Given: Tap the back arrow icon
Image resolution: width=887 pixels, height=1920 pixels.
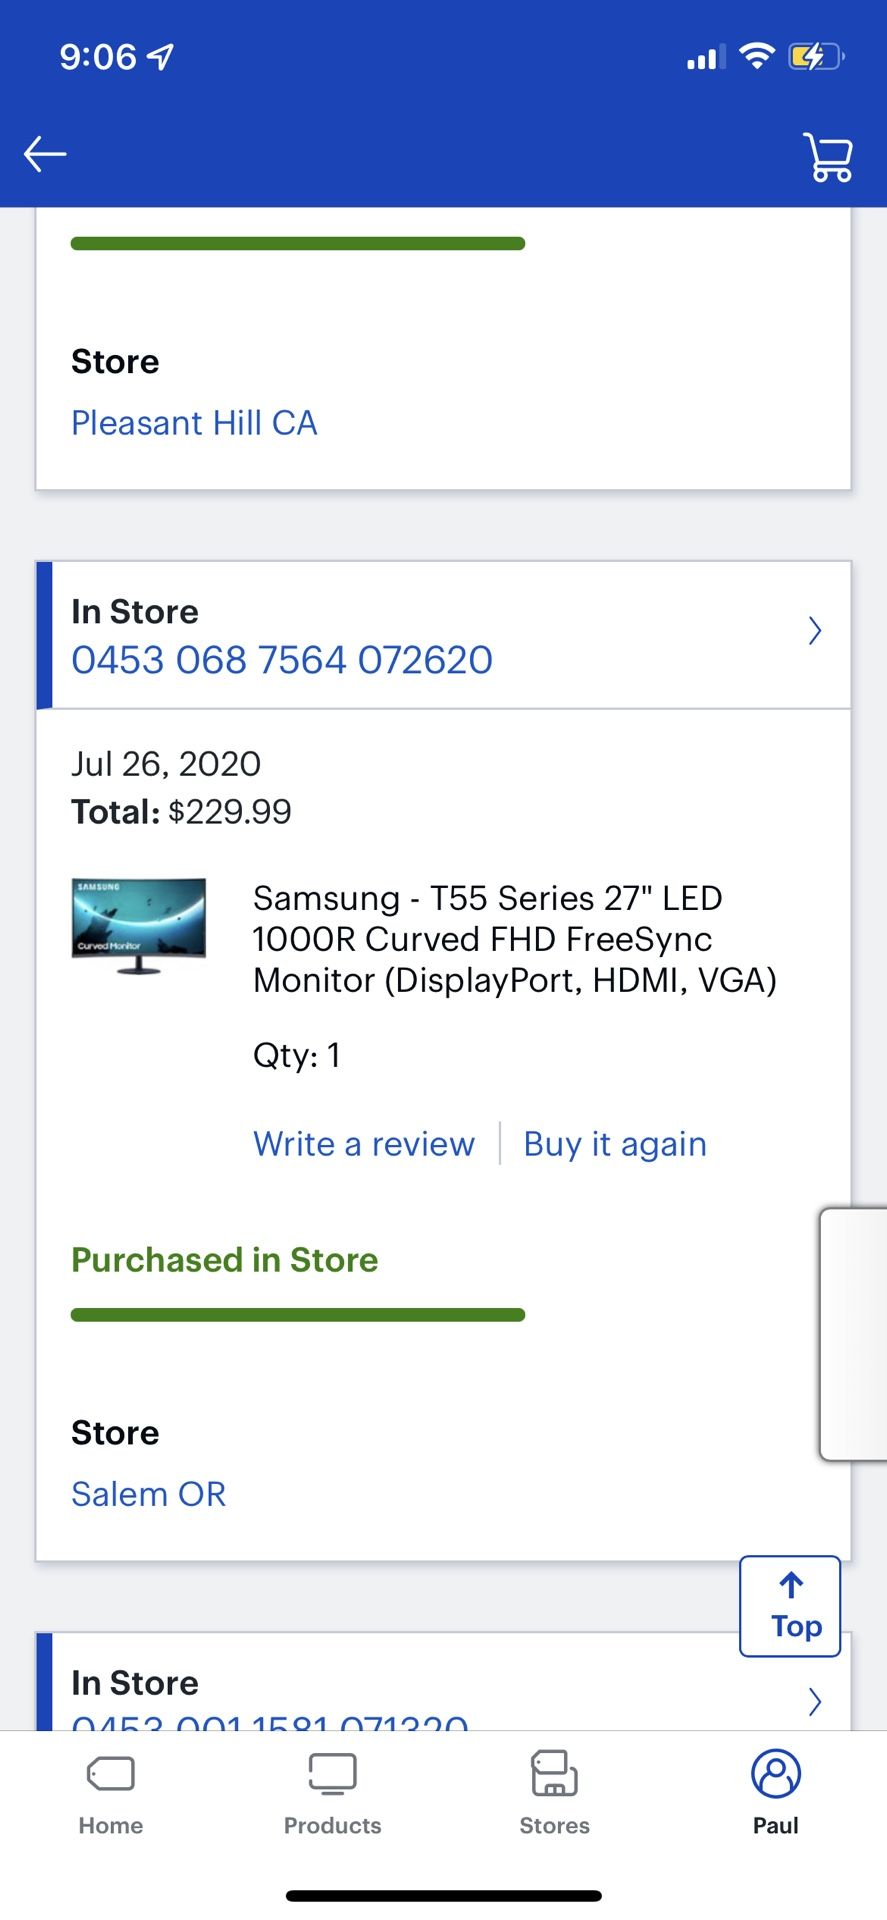Looking at the screenshot, I should pyautogui.click(x=45, y=154).
